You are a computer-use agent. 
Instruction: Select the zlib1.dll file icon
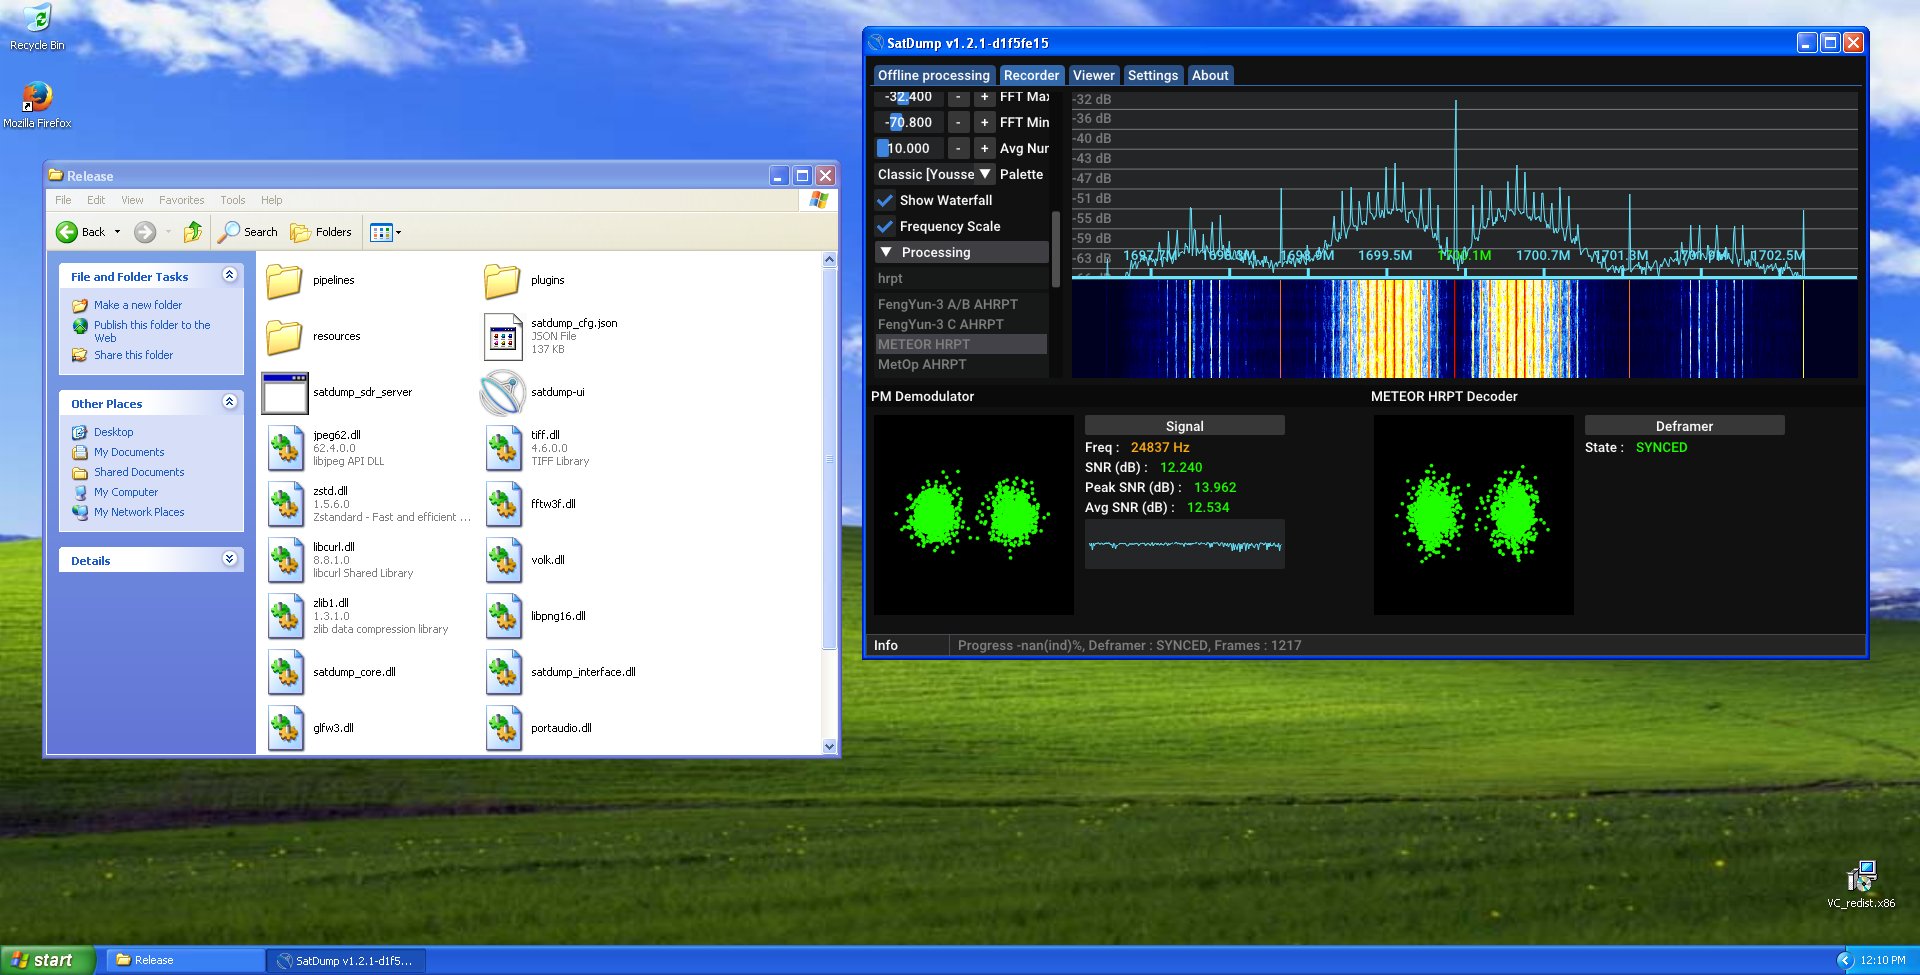click(x=285, y=617)
